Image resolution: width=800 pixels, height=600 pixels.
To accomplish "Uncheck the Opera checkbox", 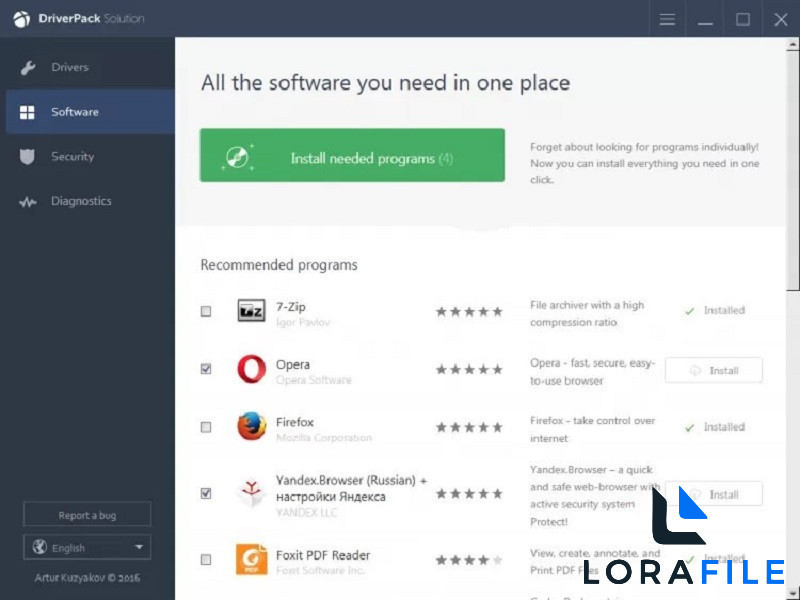I will (x=206, y=368).
